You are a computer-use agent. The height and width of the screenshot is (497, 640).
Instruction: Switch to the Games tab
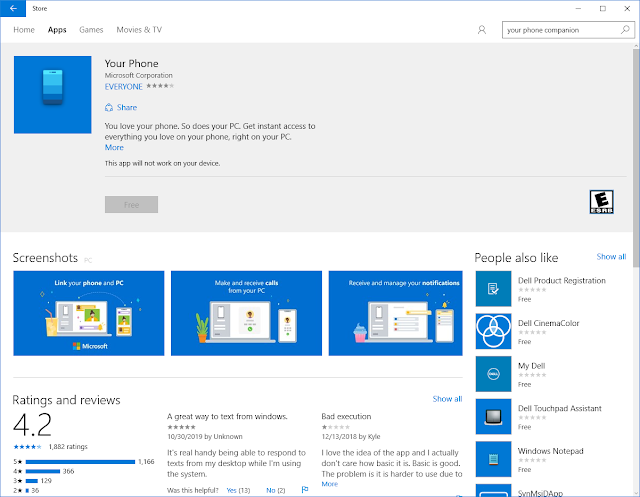tap(91, 30)
